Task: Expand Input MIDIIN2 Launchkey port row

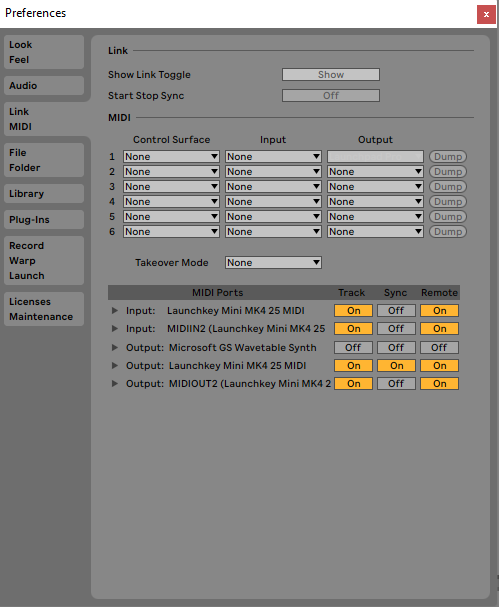Action: coord(115,329)
